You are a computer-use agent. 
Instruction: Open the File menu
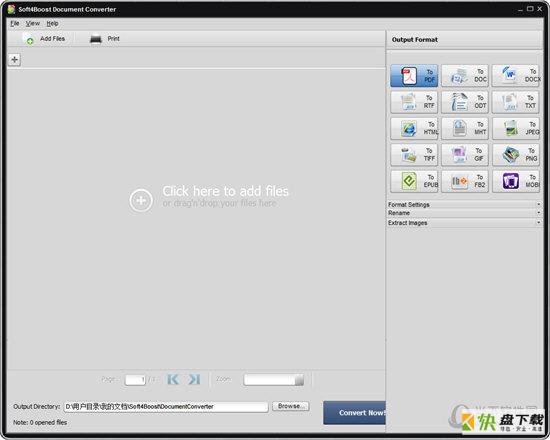(14, 24)
